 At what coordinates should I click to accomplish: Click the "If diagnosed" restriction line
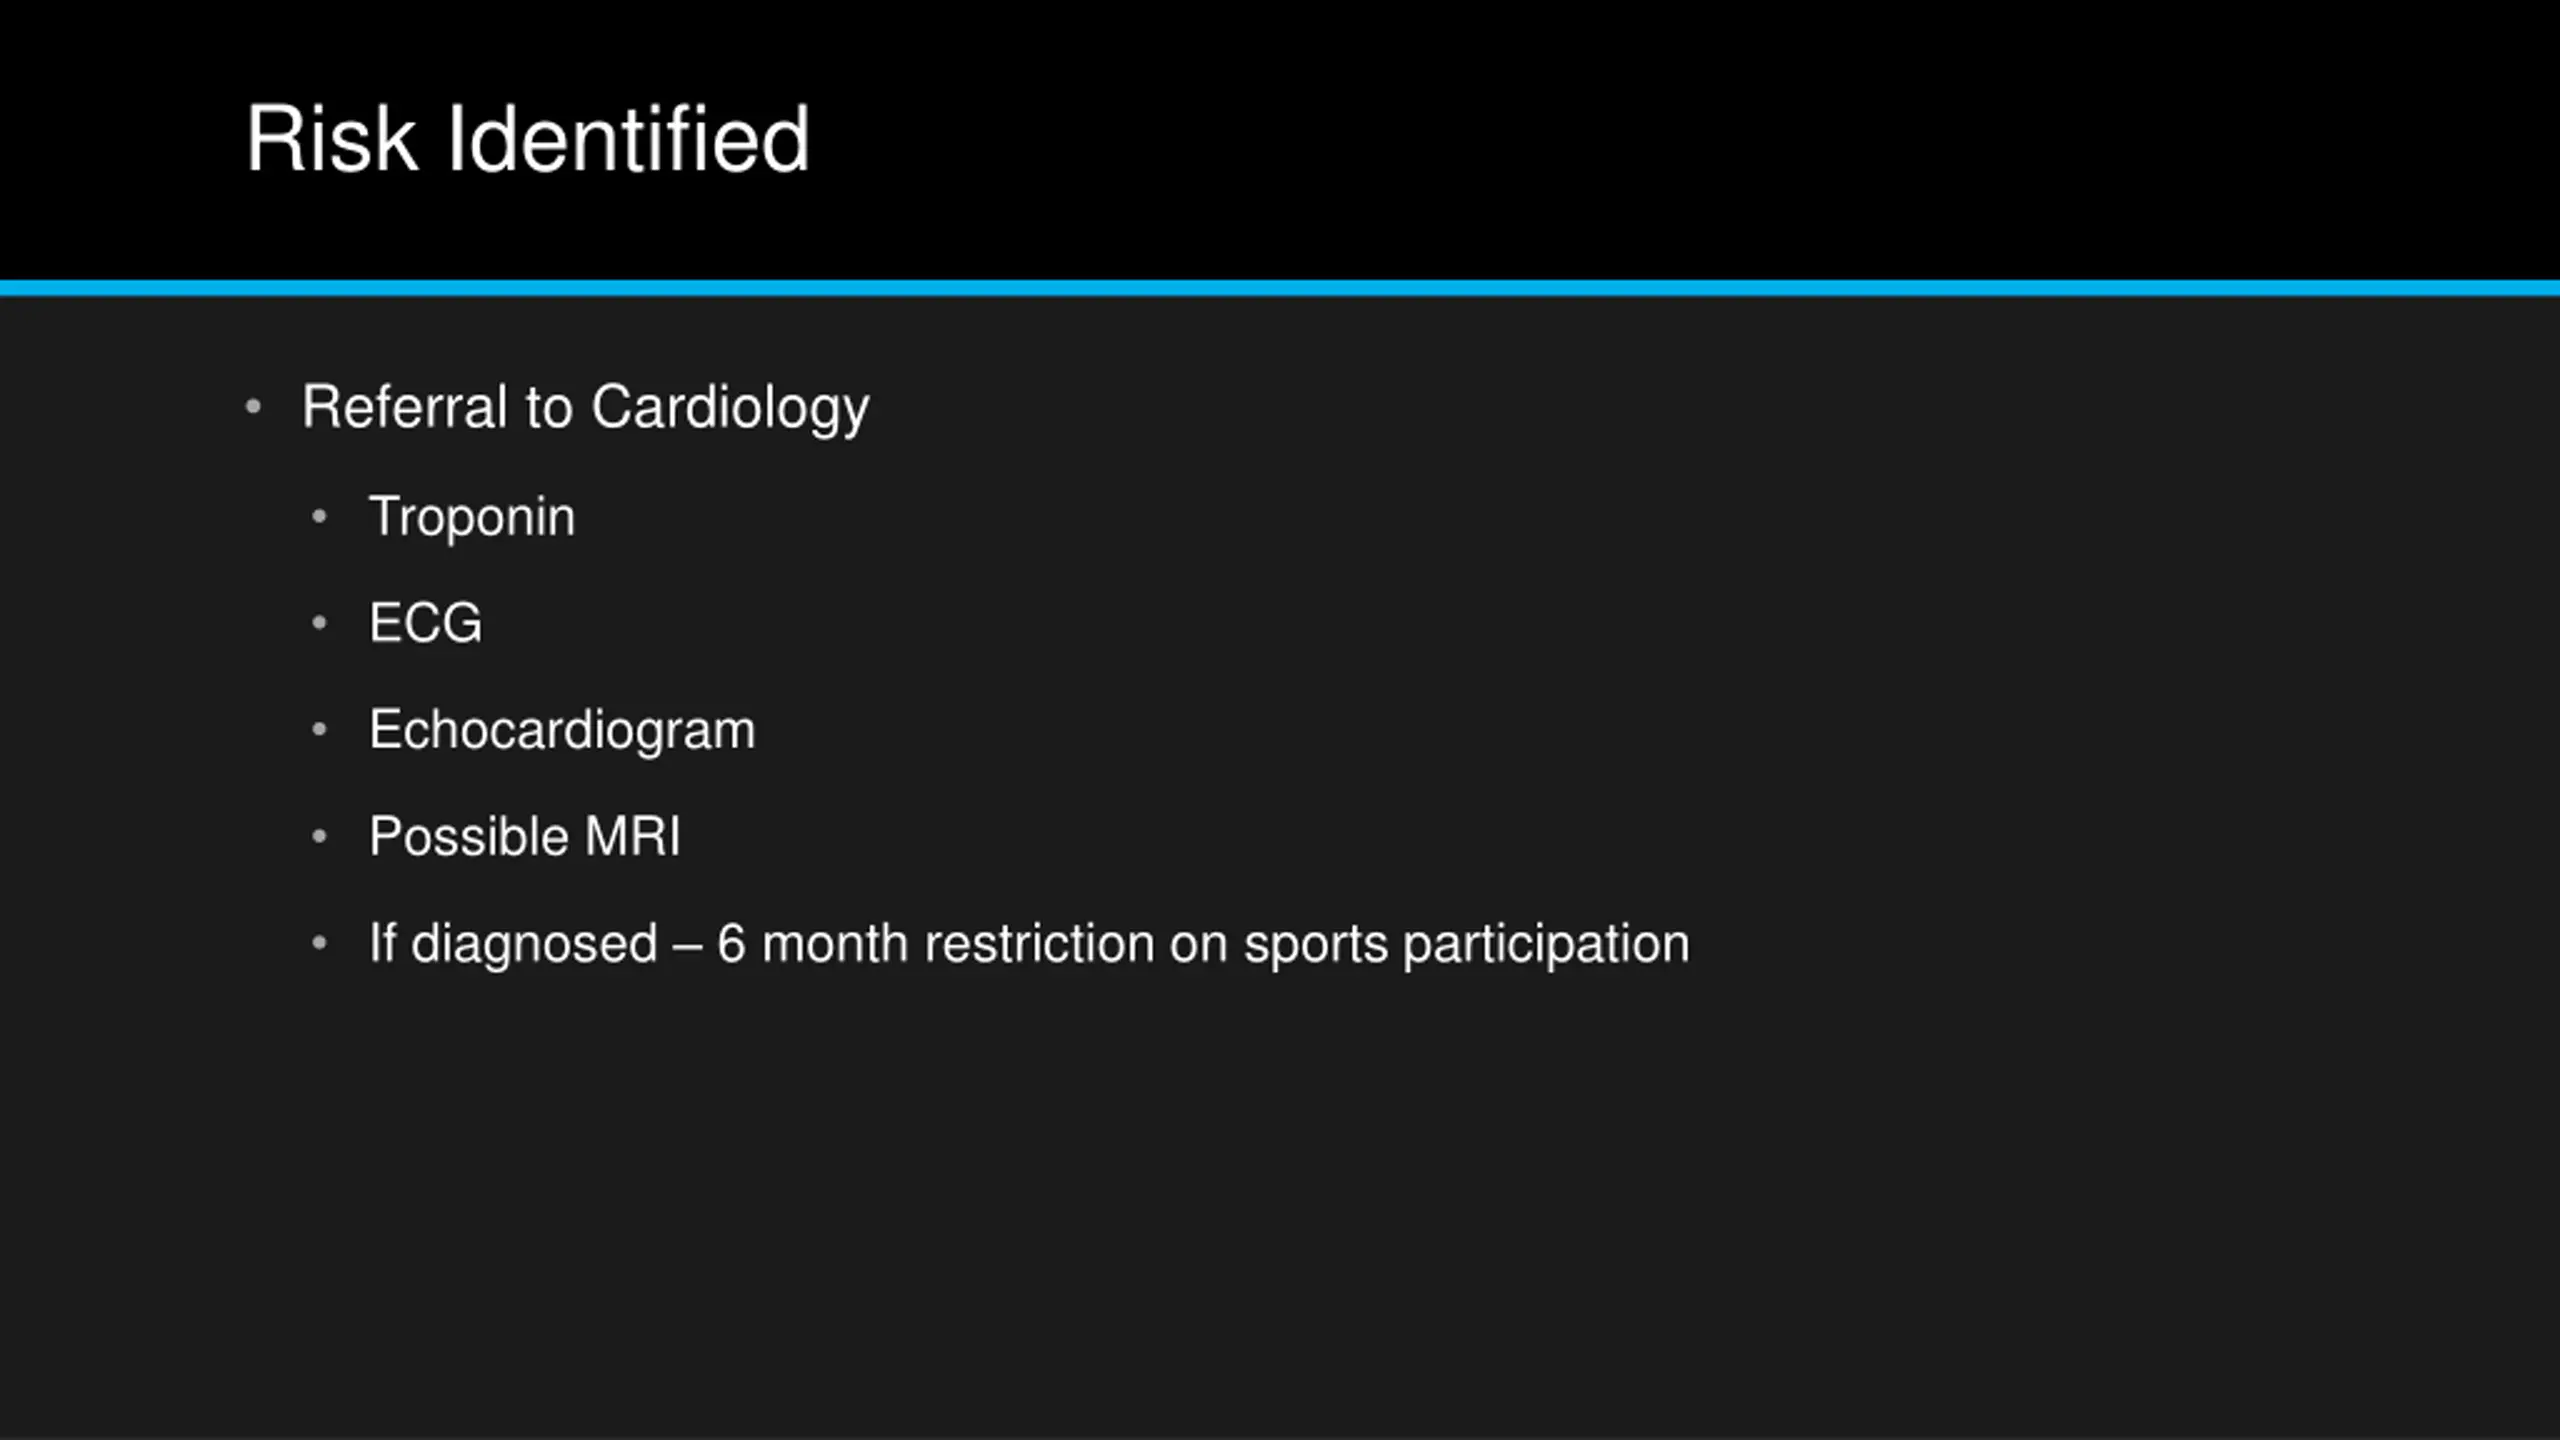pyautogui.click(x=1029, y=945)
